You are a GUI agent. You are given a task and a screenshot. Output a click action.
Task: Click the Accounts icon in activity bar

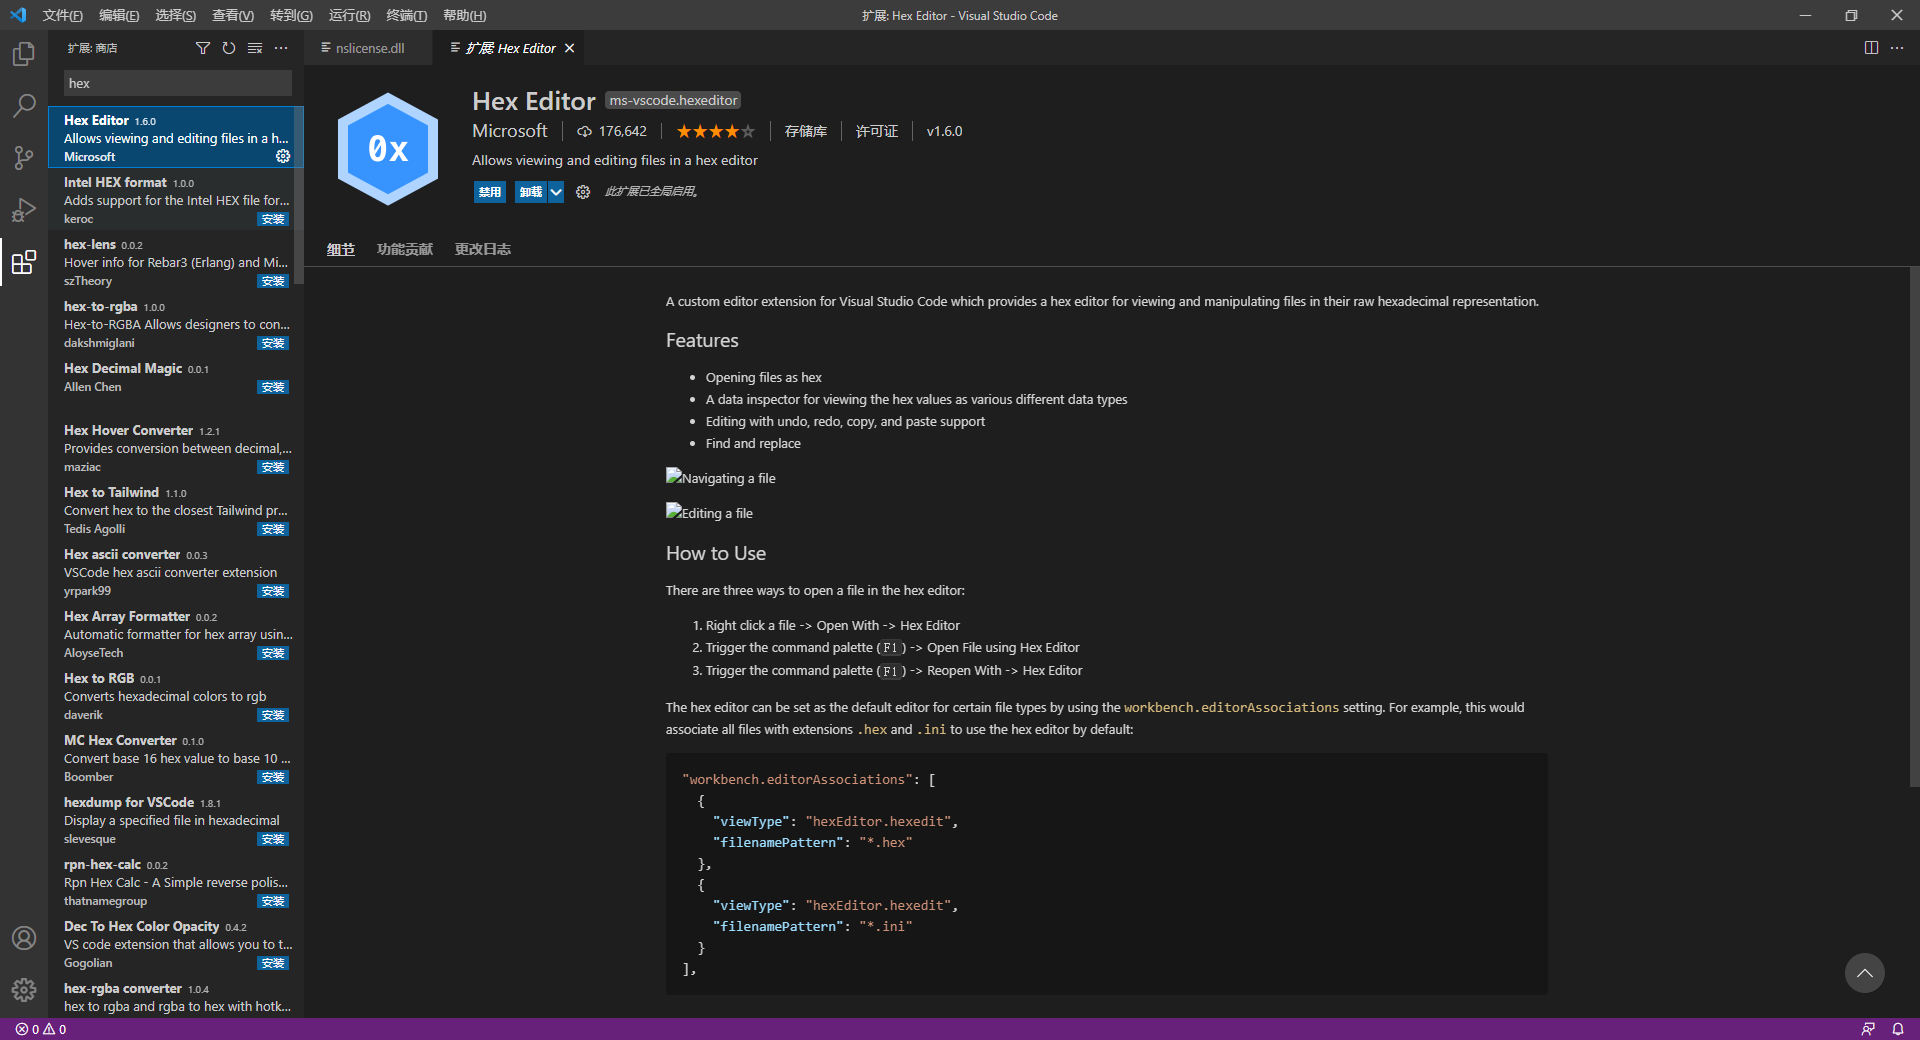(24, 938)
